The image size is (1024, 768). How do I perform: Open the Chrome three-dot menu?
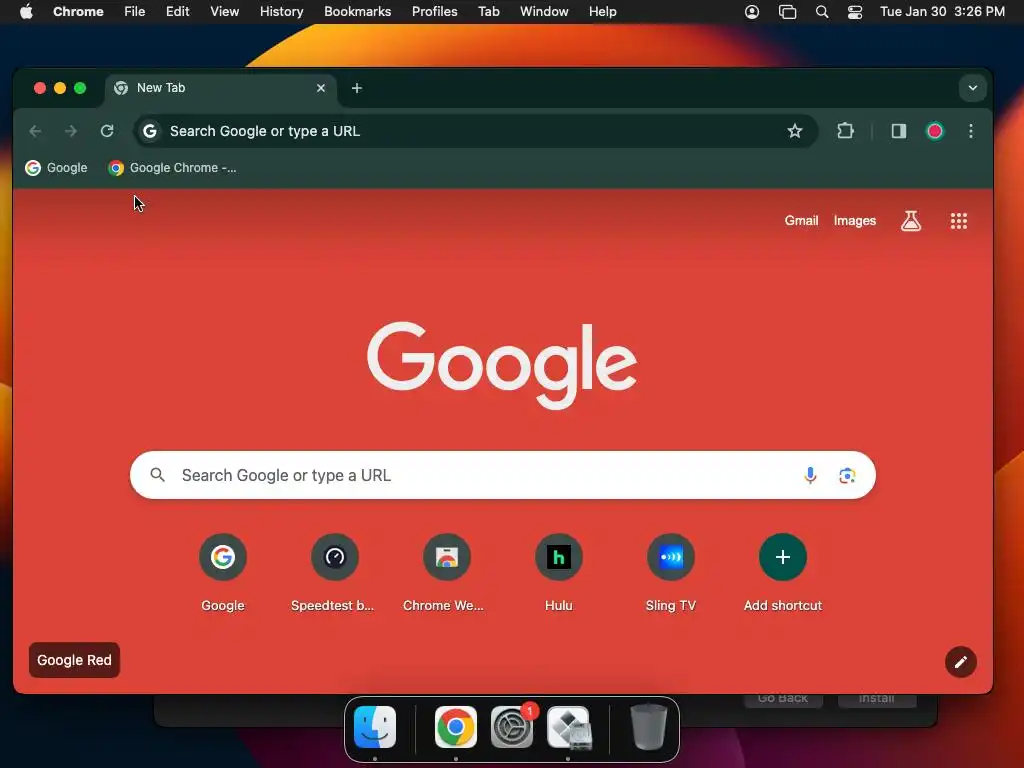tap(971, 131)
